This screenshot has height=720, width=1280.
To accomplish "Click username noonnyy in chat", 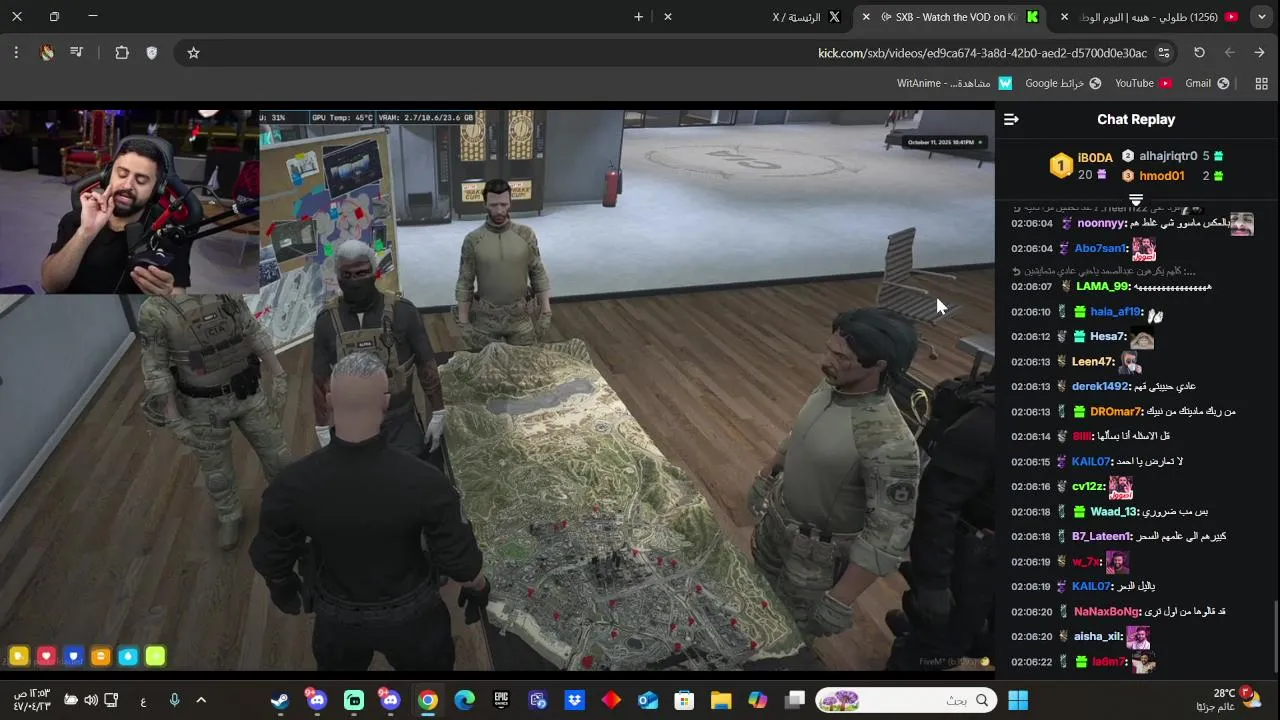I will pos(1101,223).
